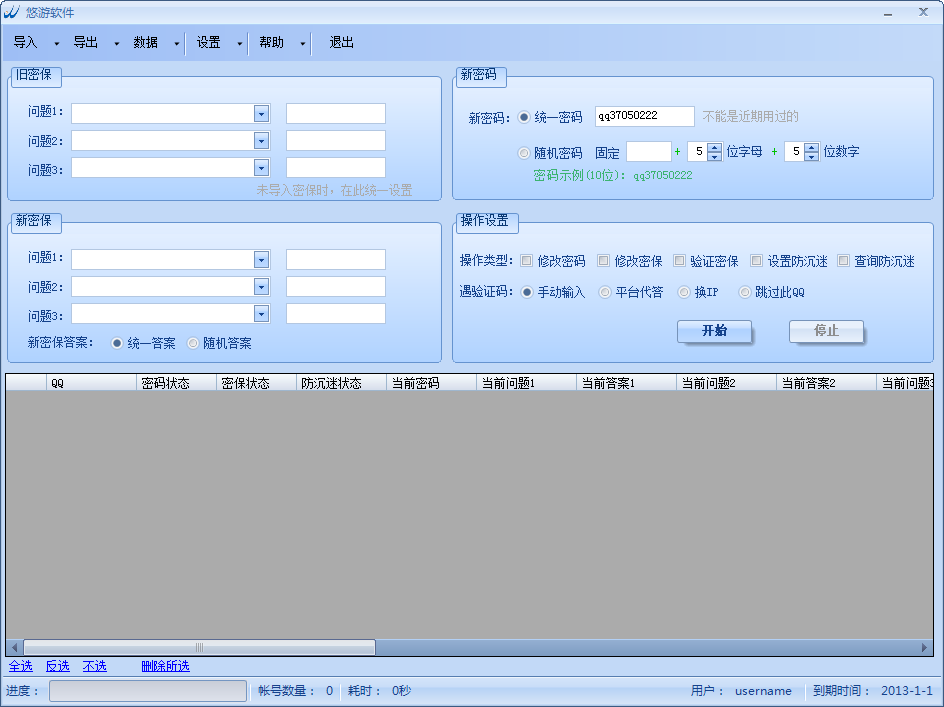Click the app logo icon in title bar

(12, 12)
